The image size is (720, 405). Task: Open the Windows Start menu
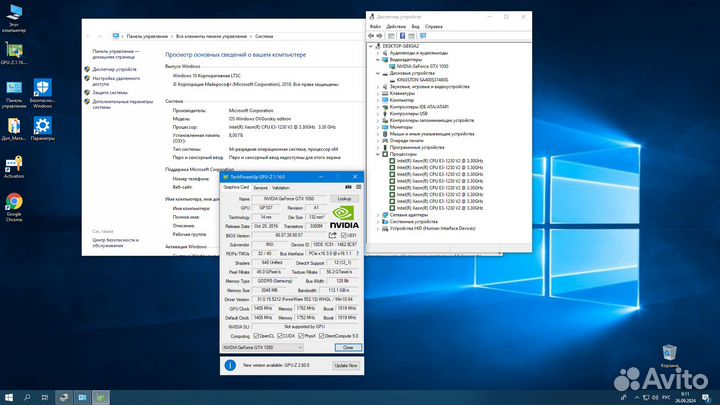8,397
